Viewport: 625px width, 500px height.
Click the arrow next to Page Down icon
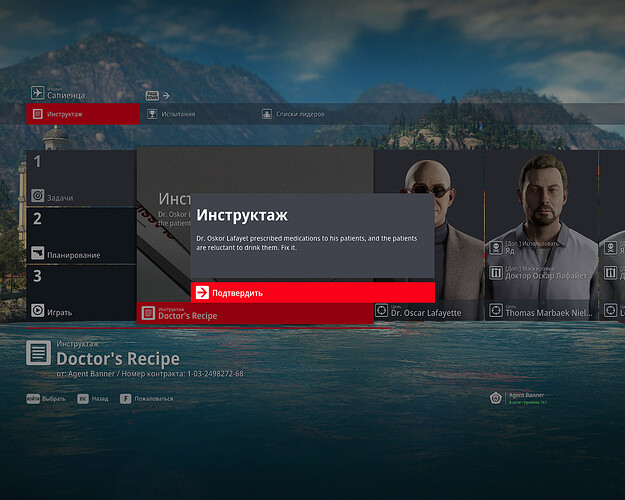[166, 96]
